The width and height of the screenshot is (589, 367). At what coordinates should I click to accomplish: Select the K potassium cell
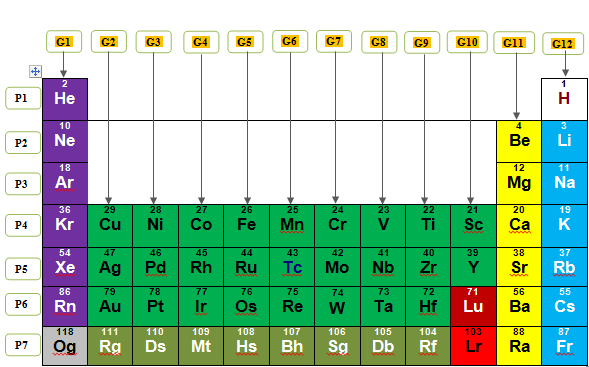pyautogui.click(x=565, y=226)
